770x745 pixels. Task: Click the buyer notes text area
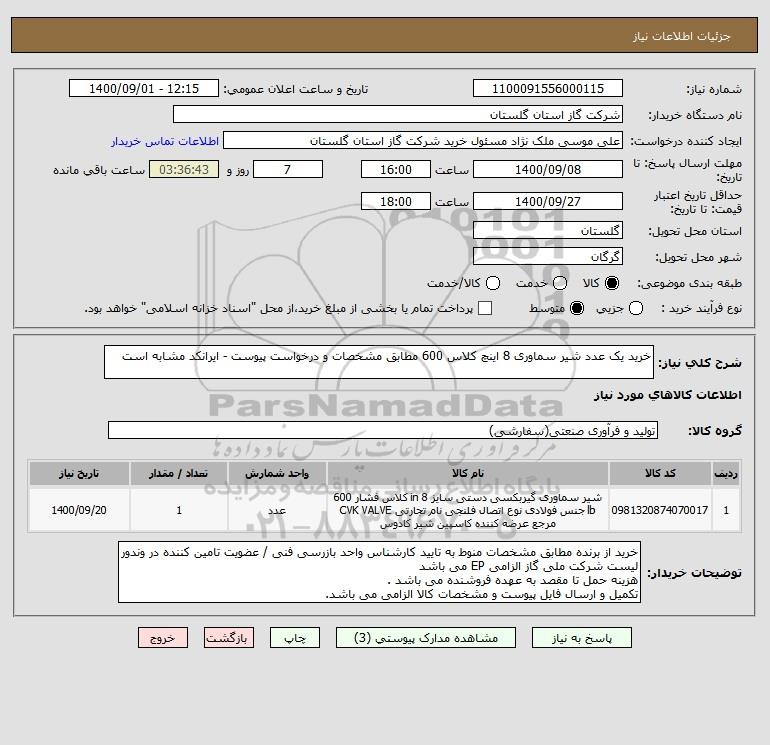379,572
